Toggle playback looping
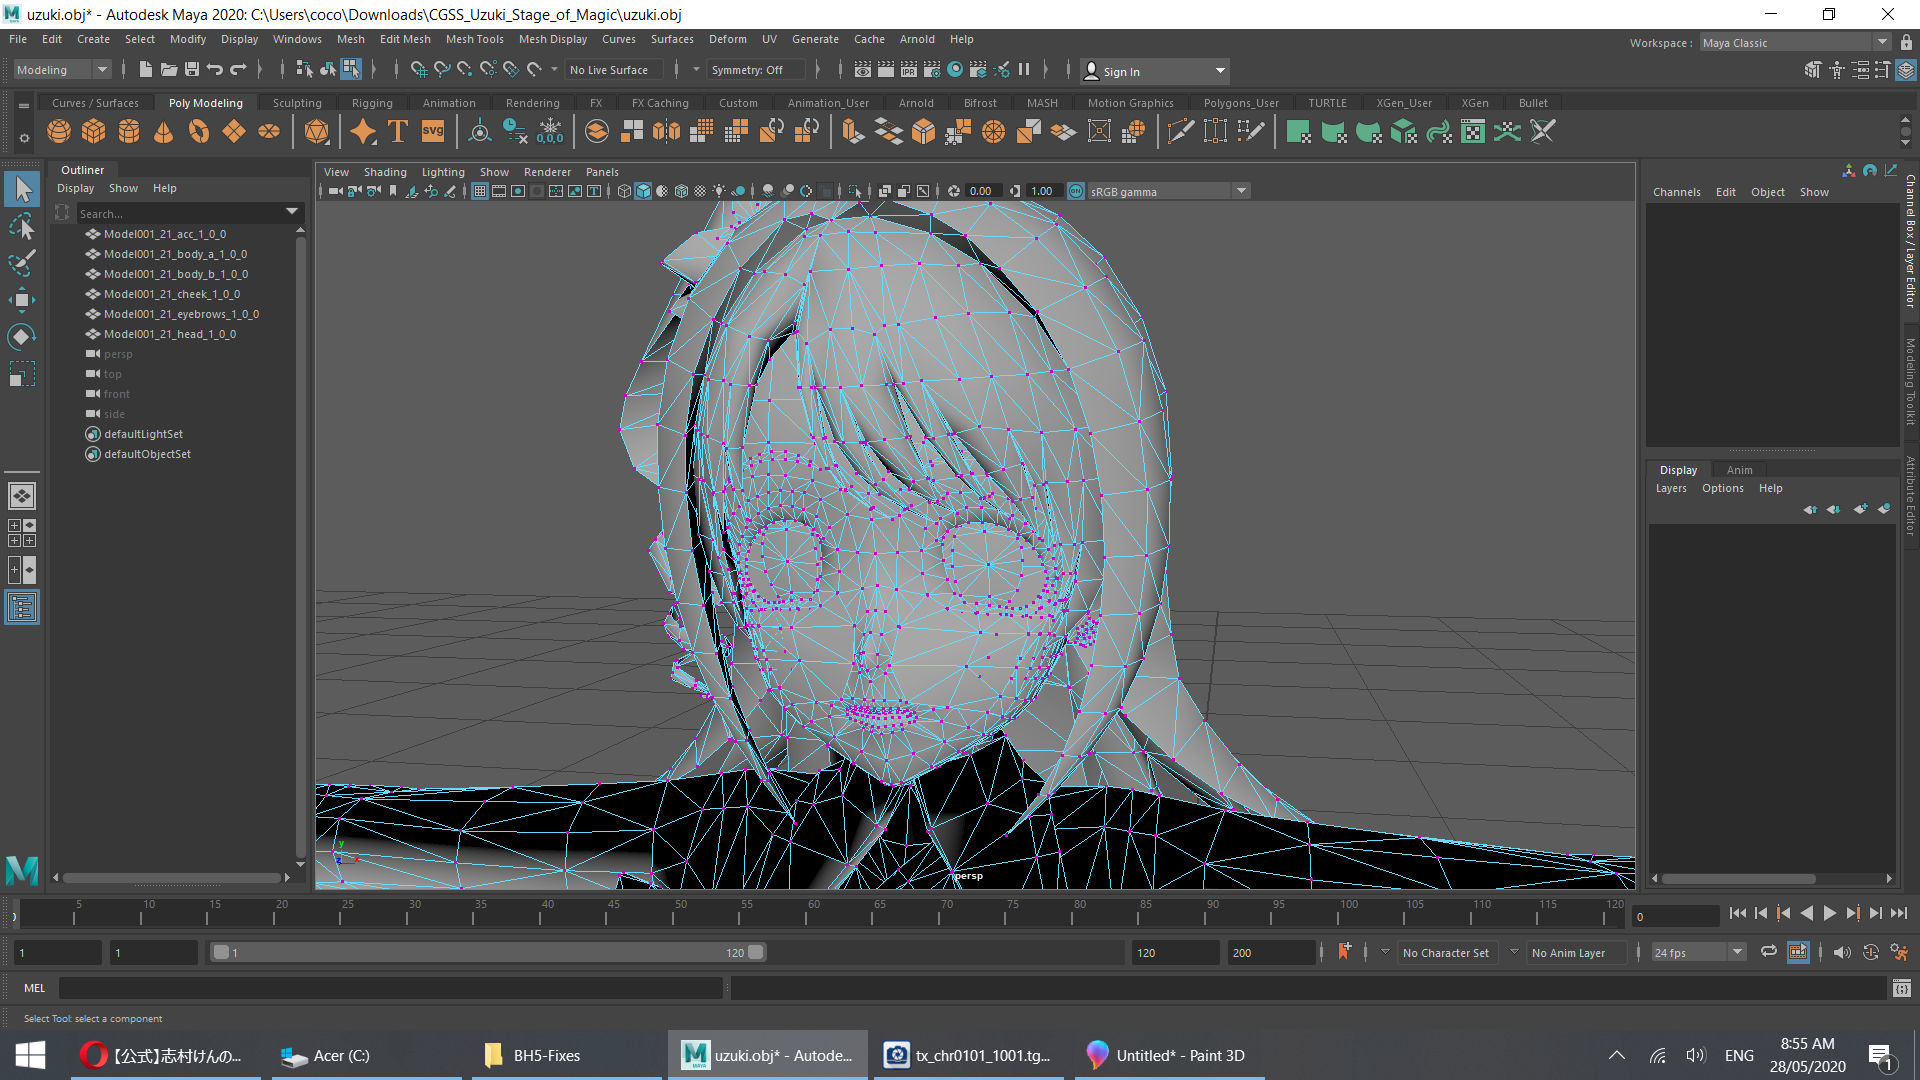 pyautogui.click(x=1769, y=952)
